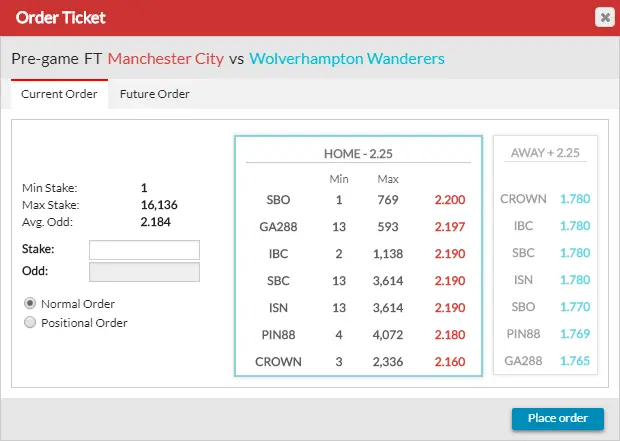Click GA288 away odds 1.765
620x441 pixels.
(x=575, y=361)
